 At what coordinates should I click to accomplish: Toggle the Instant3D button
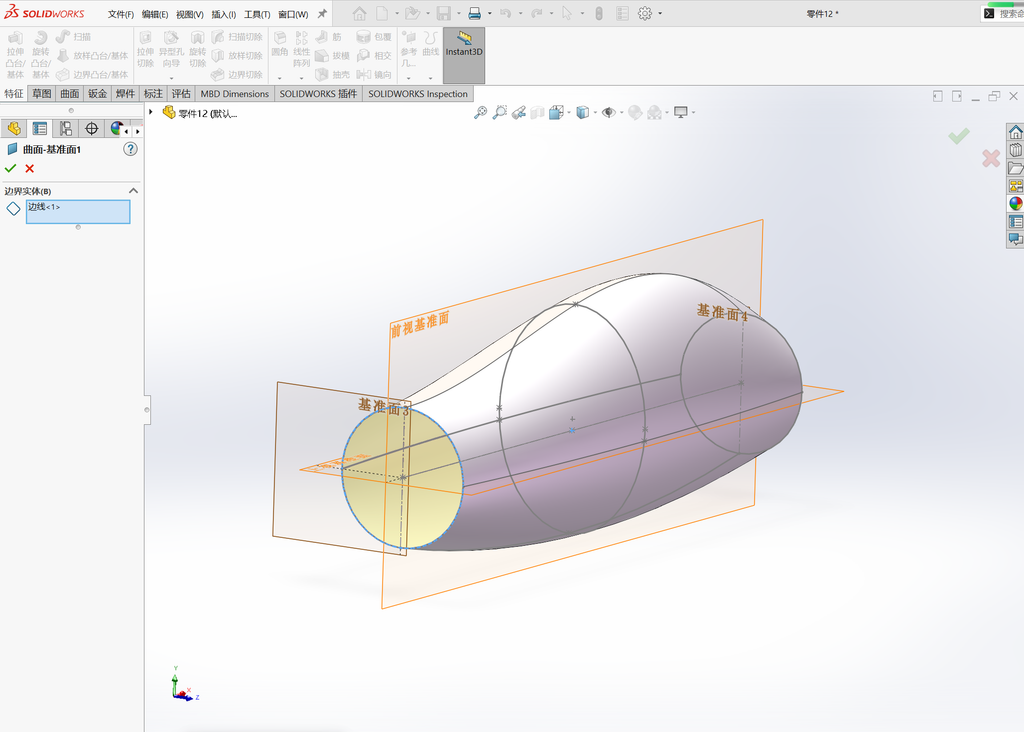pyautogui.click(x=464, y=56)
